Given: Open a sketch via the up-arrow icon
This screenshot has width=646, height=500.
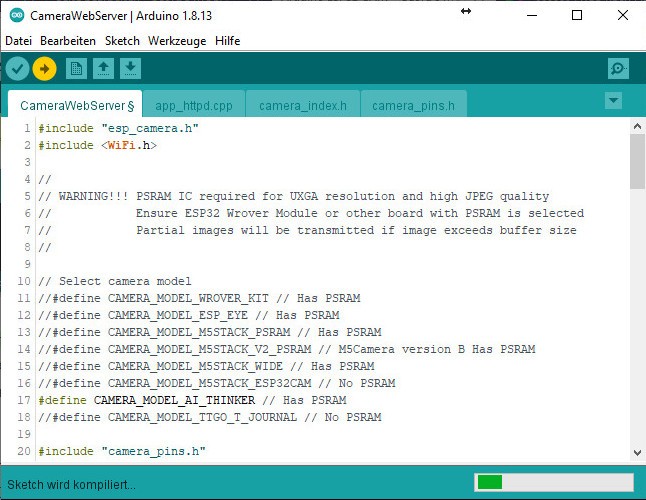Looking at the screenshot, I should click(103, 68).
